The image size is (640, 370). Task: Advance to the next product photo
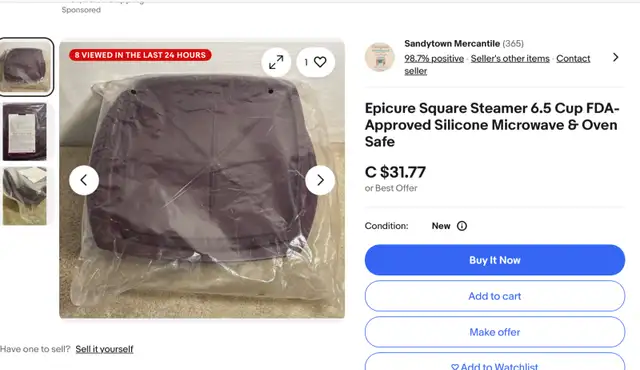coord(320,180)
